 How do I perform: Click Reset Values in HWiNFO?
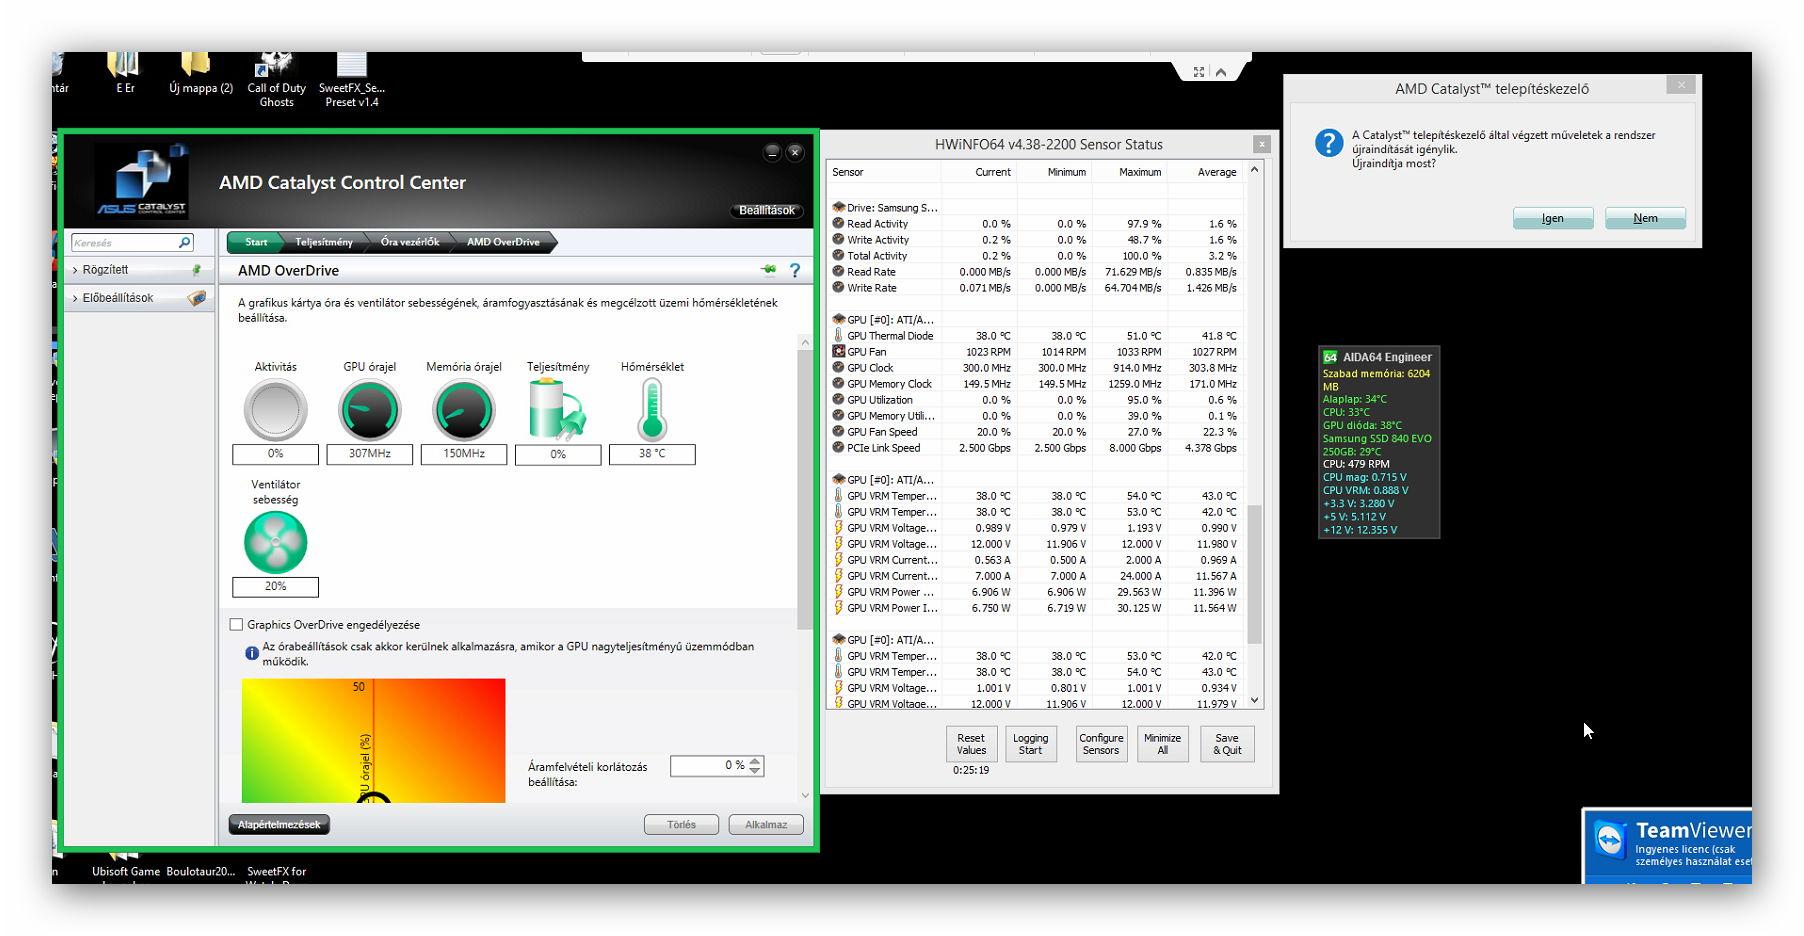pyautogui.click(x=971, y=744)
